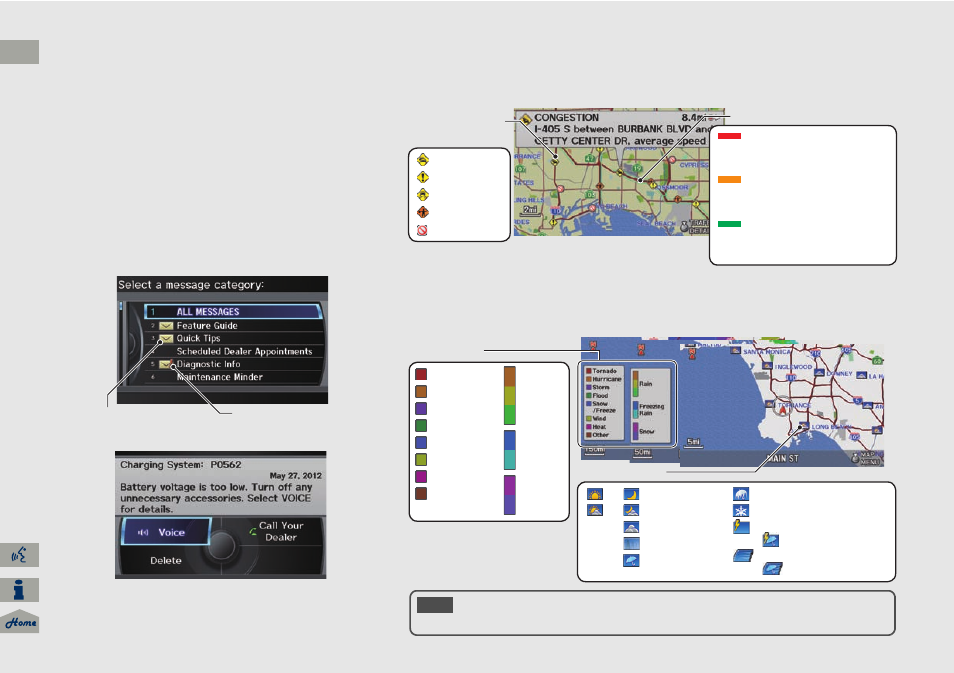Click the Hurricane entry in the map legend

[x=604, y=379]
